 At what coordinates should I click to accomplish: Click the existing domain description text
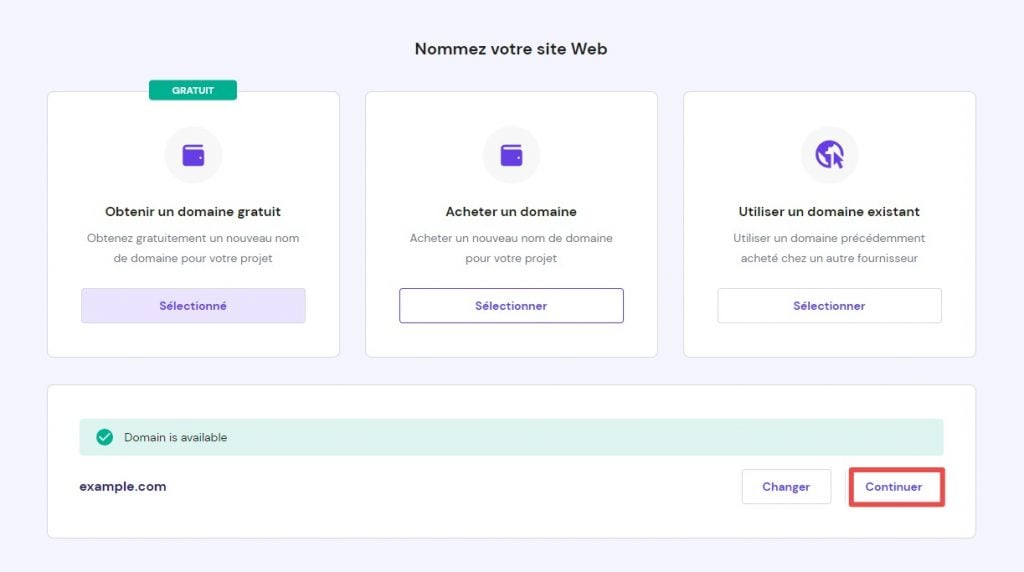point(829,248)
